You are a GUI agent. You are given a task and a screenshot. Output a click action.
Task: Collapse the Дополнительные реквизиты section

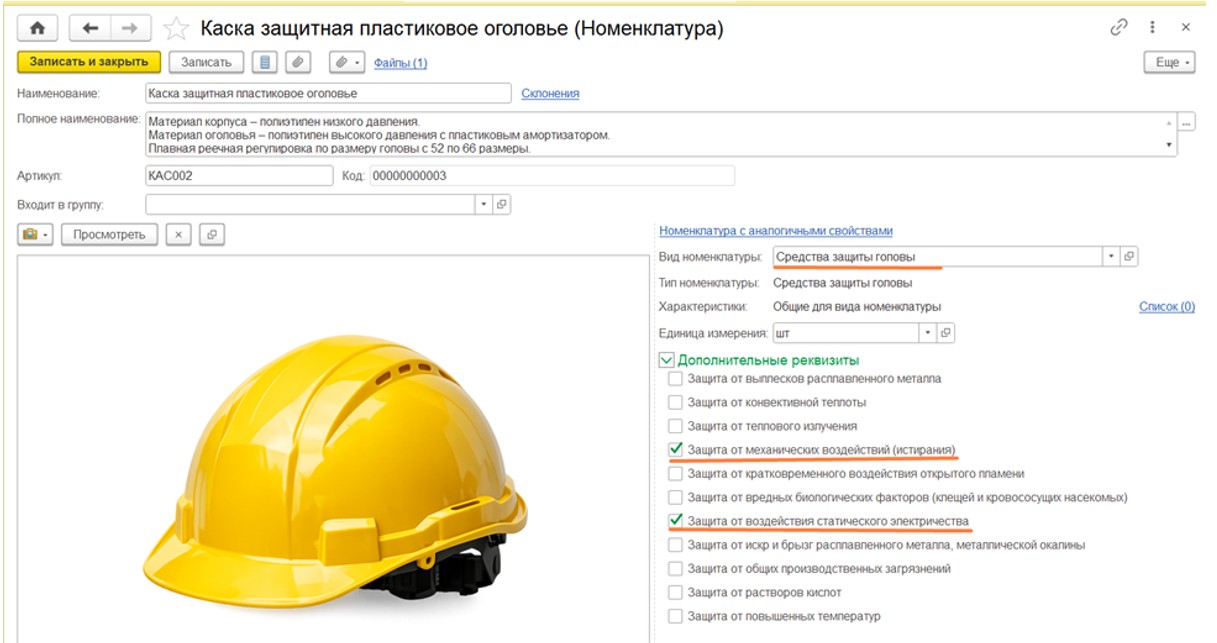click(x=666, y=359)
